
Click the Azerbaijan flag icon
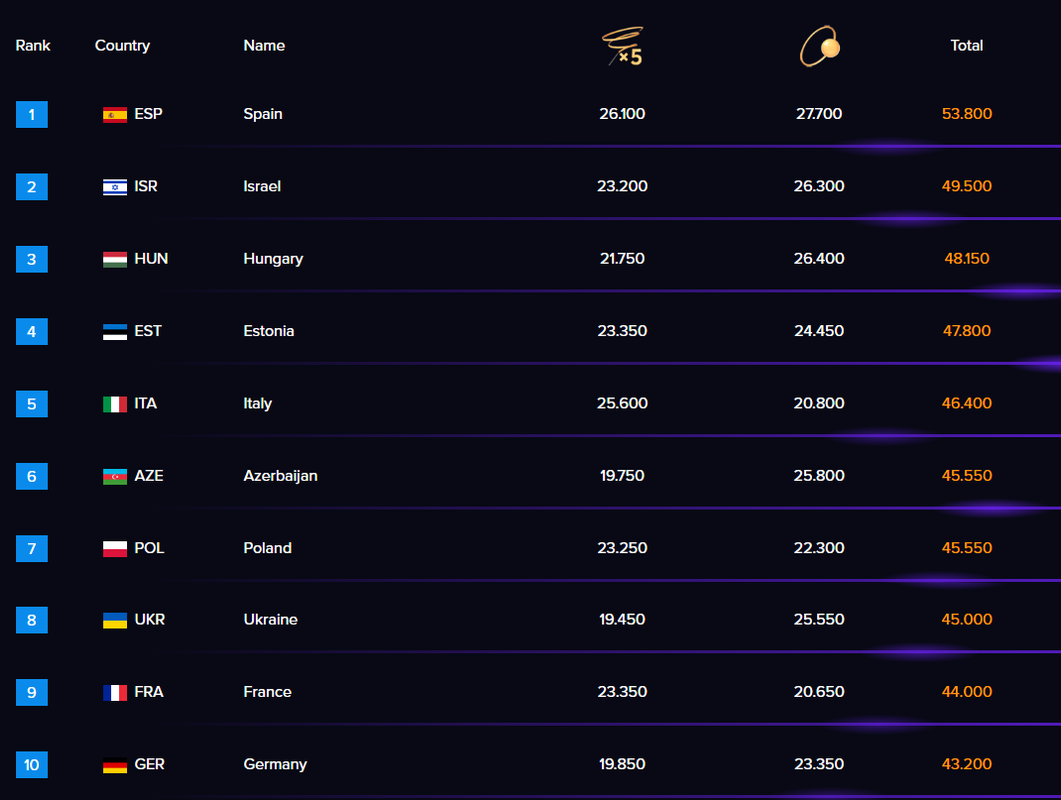point(115,476)
